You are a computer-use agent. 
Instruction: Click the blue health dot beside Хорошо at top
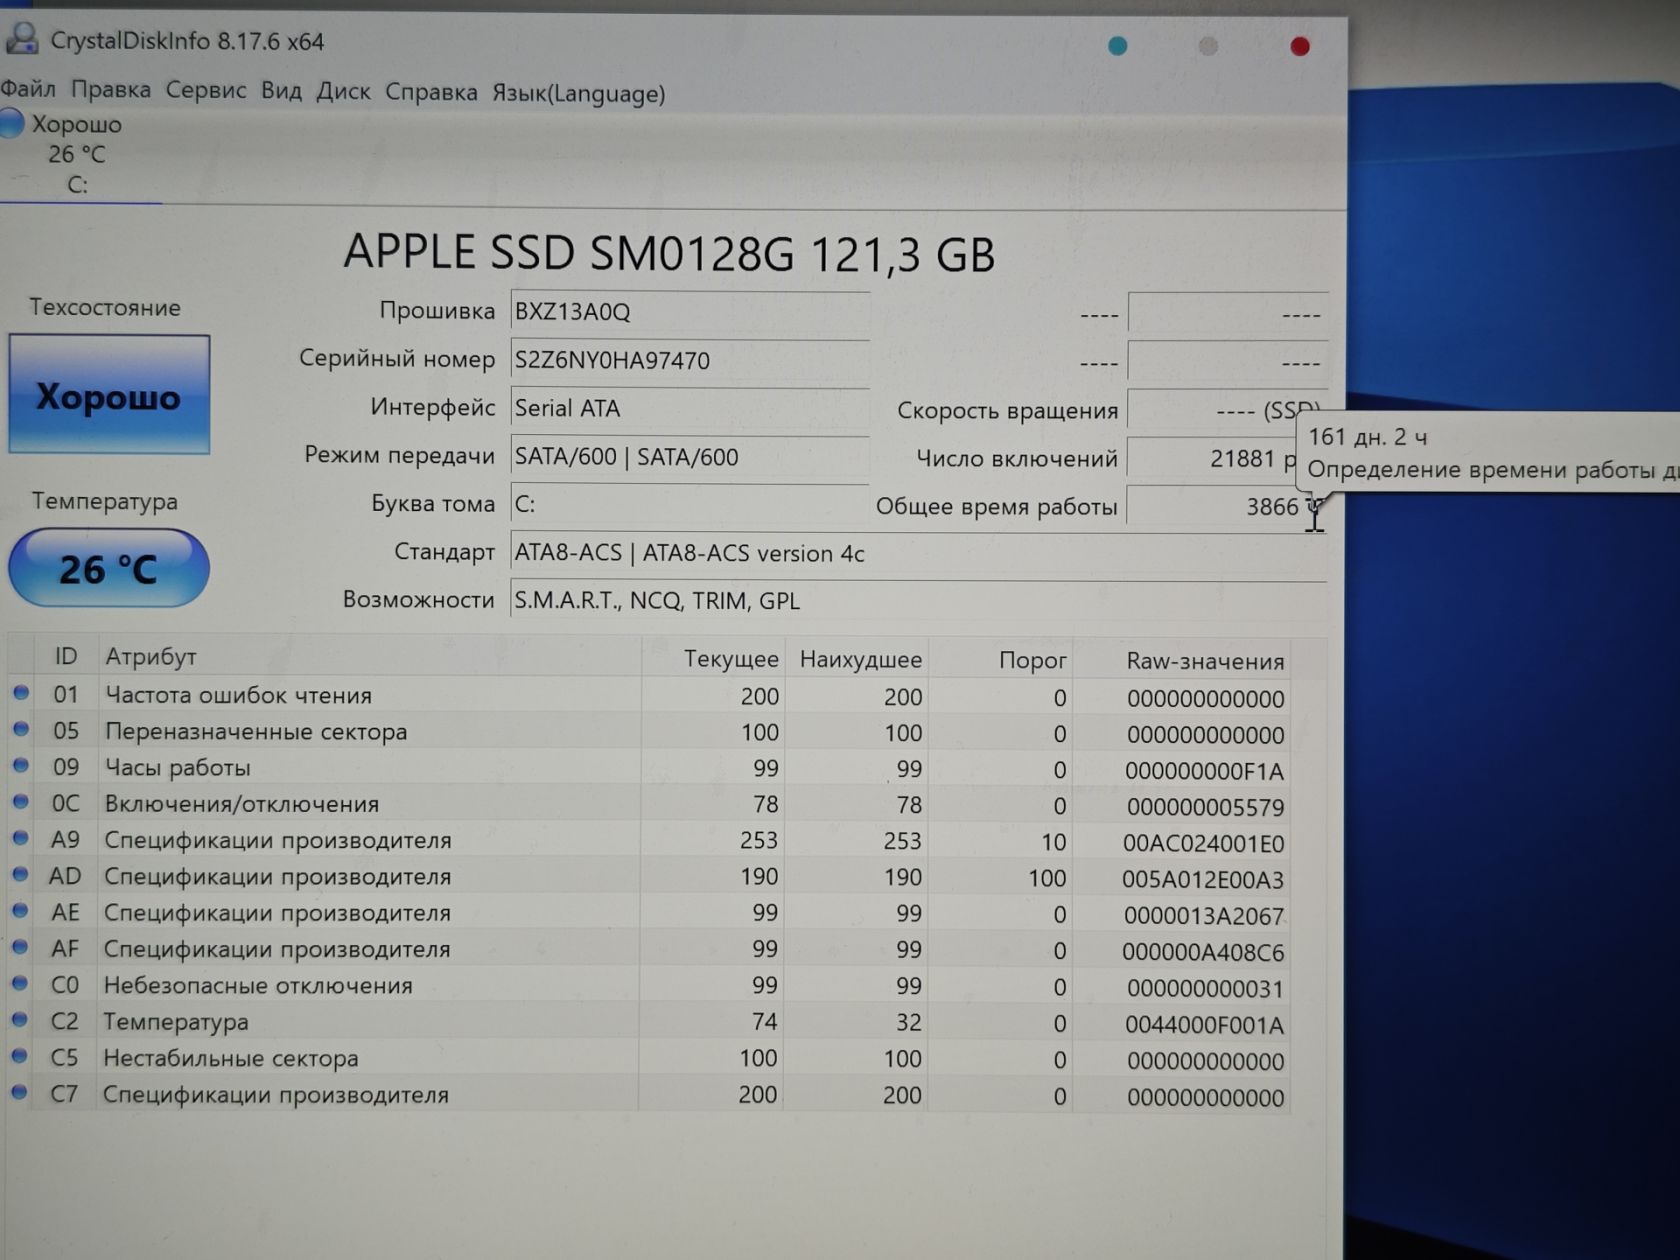[x=11, y=123]
